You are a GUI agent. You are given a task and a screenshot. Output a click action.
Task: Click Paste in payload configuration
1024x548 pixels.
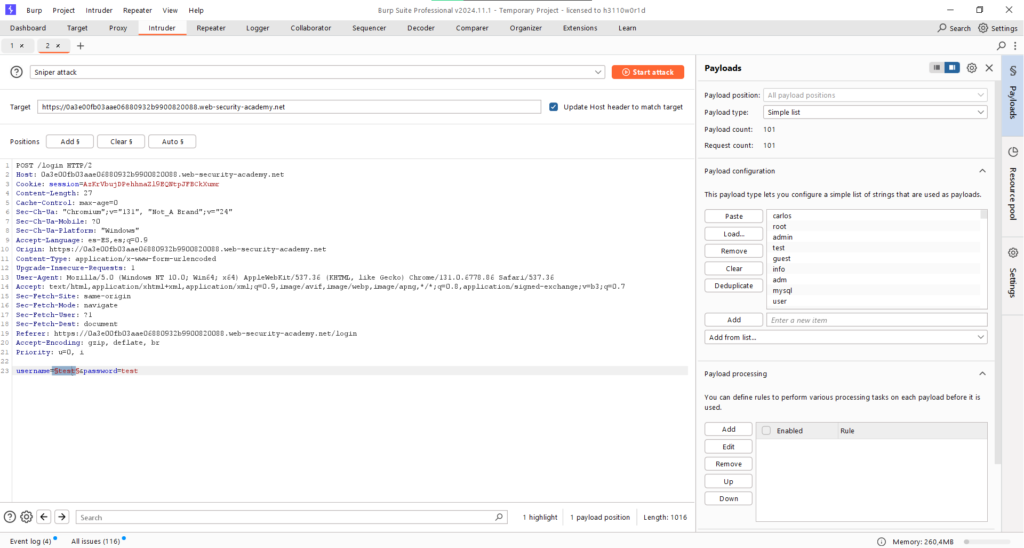[x=733, y=216]
